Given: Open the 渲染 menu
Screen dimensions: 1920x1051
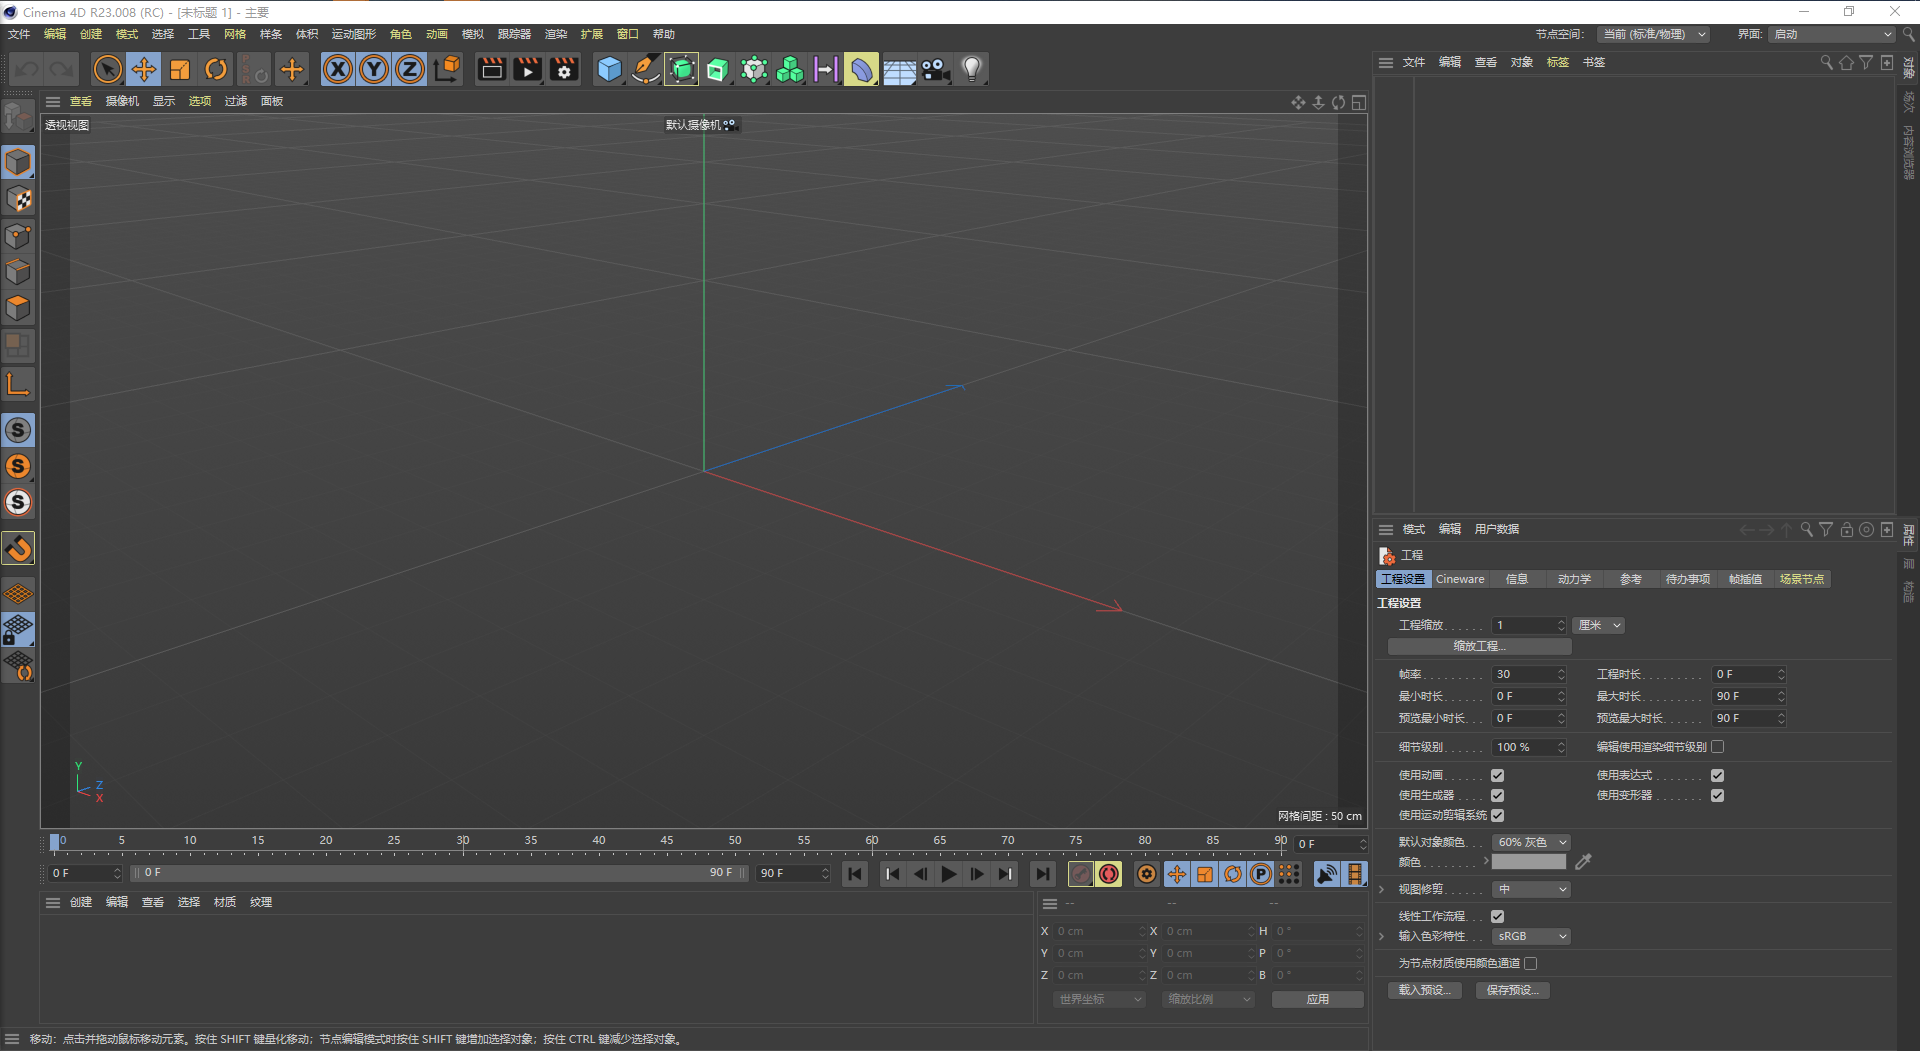Looking at the screenshot, I should [556, 33].
